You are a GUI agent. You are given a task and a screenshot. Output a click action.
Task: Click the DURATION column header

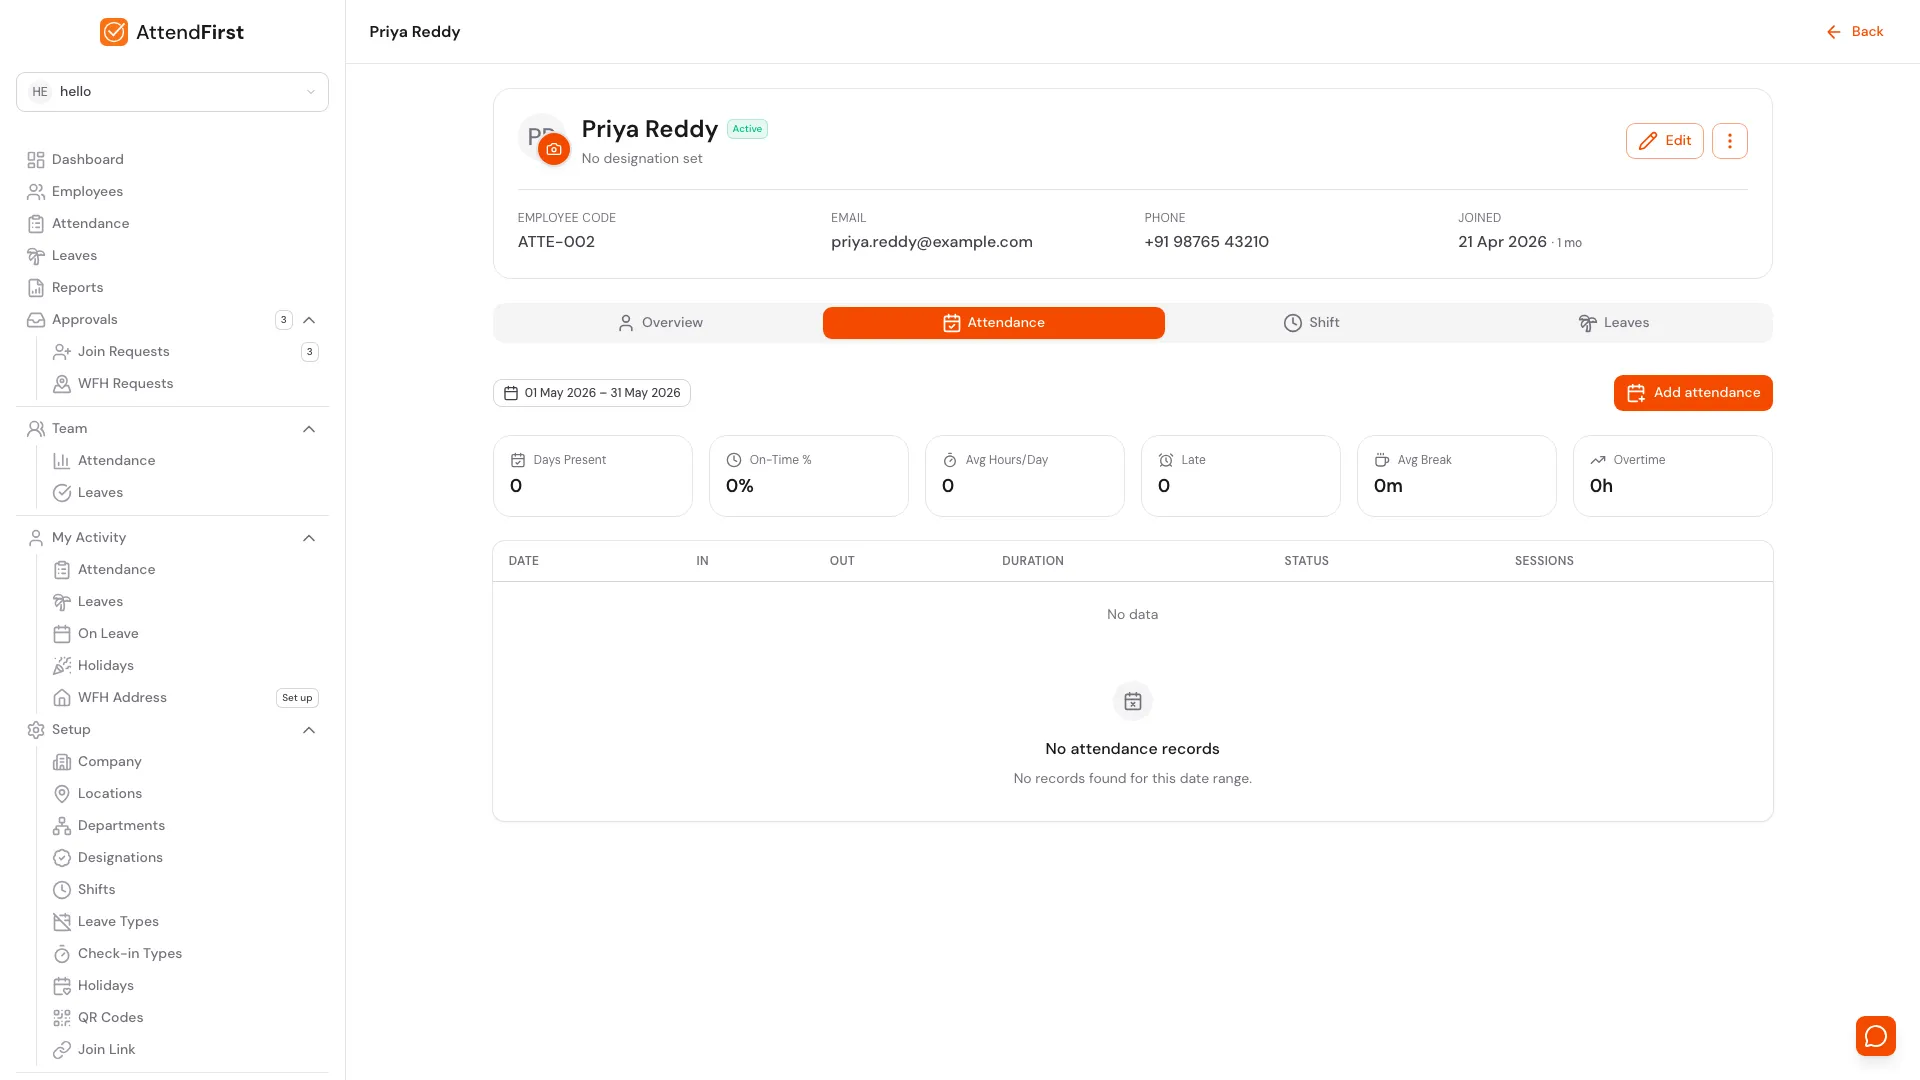tap(1033, 561)
